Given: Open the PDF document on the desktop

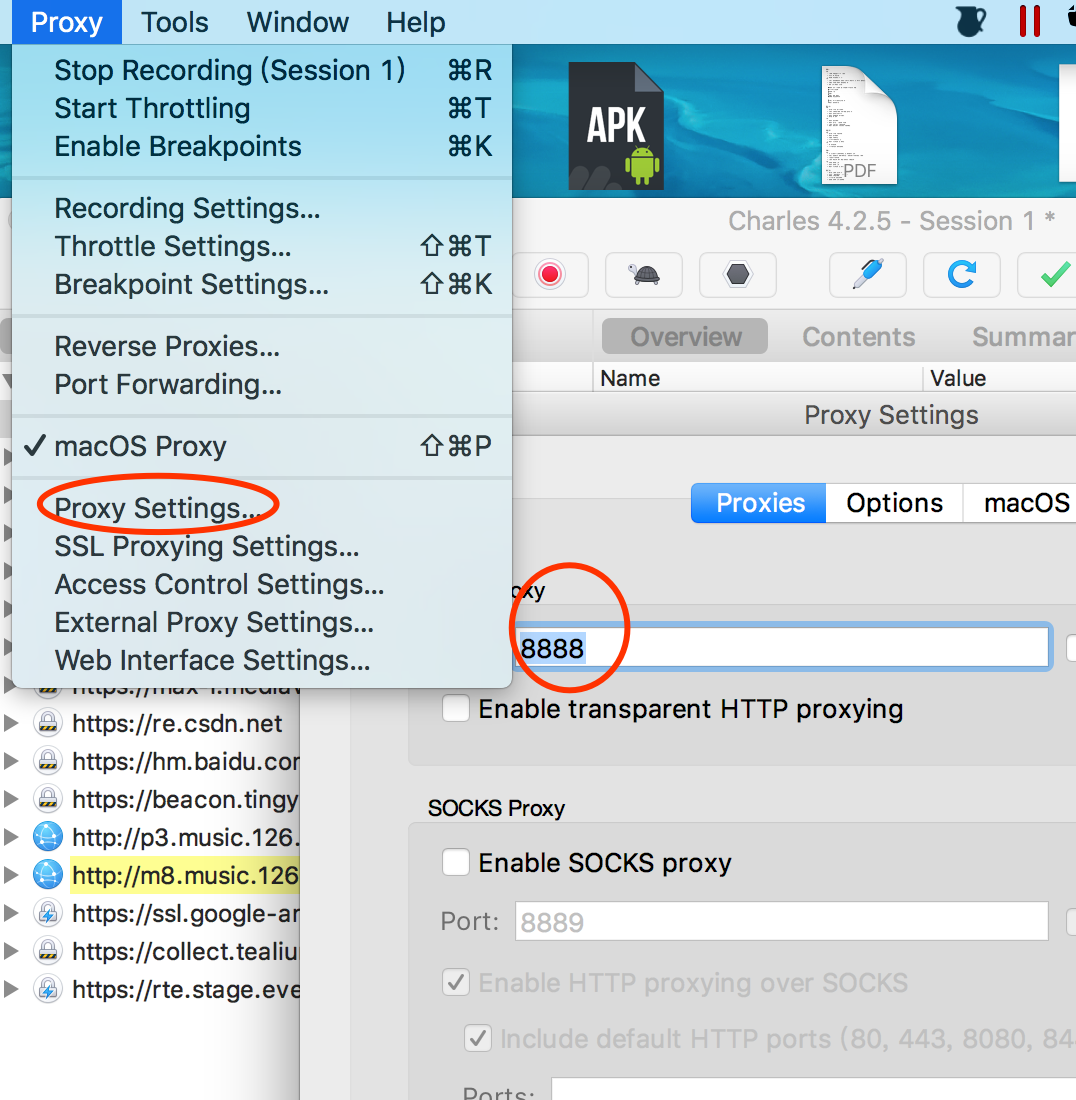Looking at the screenshot, I should pos(859,125).
